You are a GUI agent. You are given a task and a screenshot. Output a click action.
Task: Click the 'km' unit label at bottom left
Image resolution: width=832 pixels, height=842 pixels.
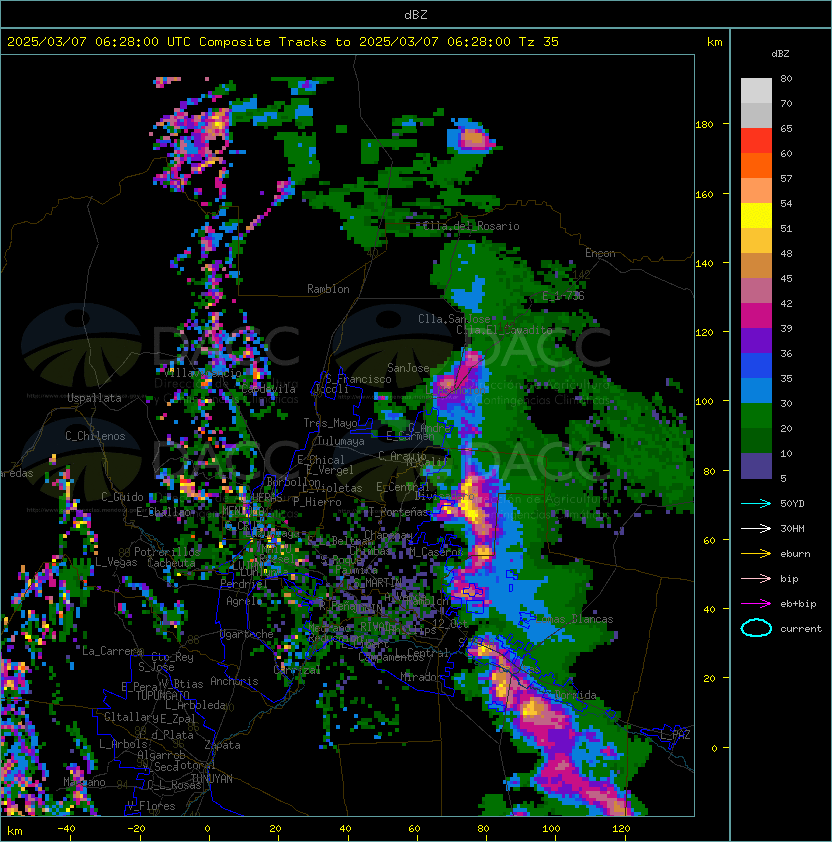pos(15,831)
